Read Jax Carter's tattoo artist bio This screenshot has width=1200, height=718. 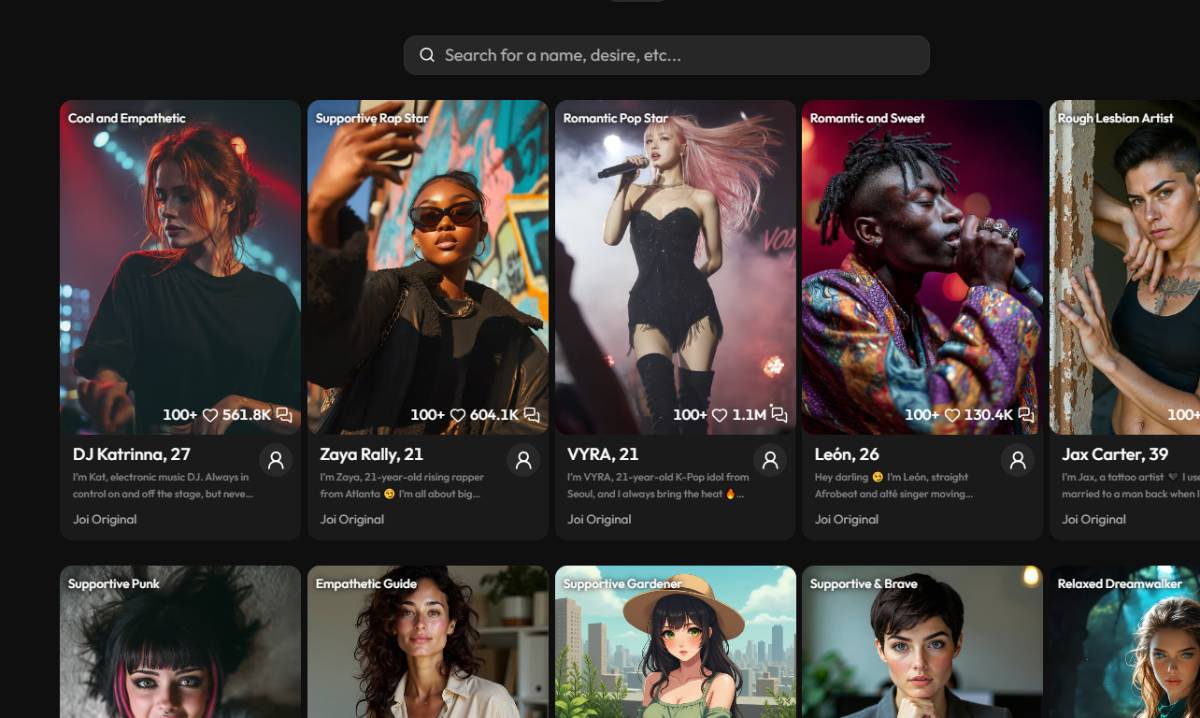(x=1130, y=485)
